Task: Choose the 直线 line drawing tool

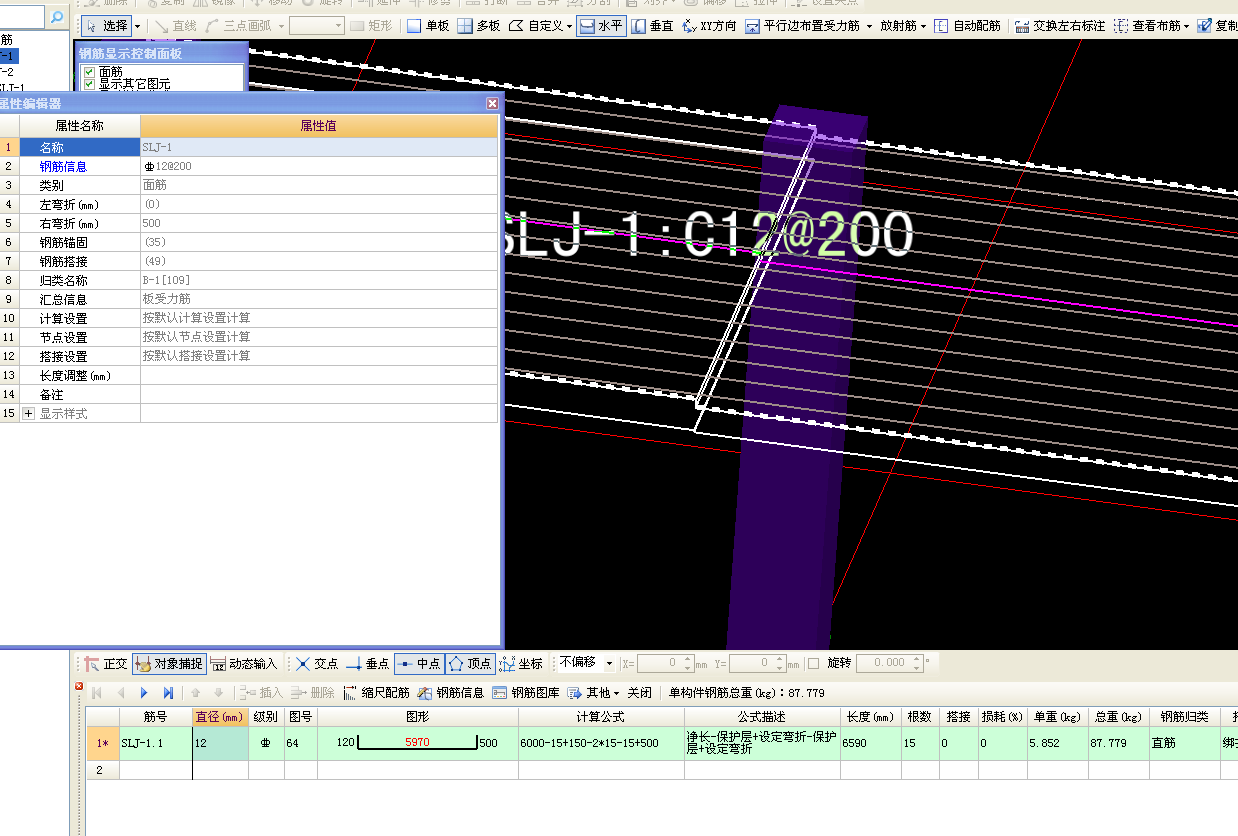Action: [174, 26]
